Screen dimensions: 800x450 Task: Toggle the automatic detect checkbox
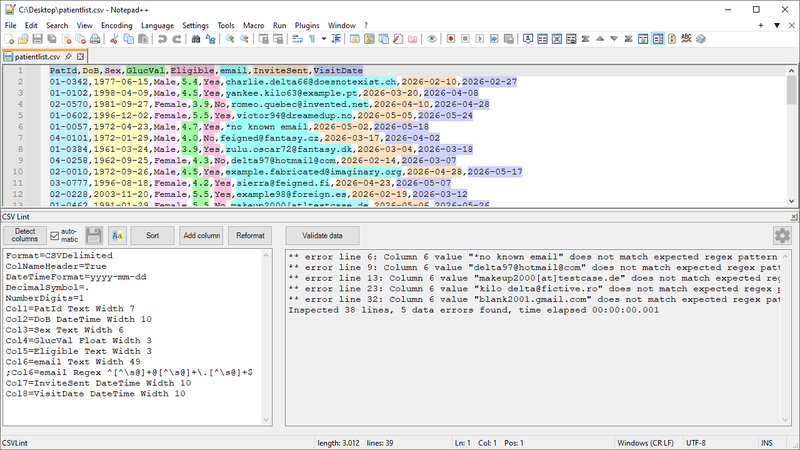coord(55,236)
